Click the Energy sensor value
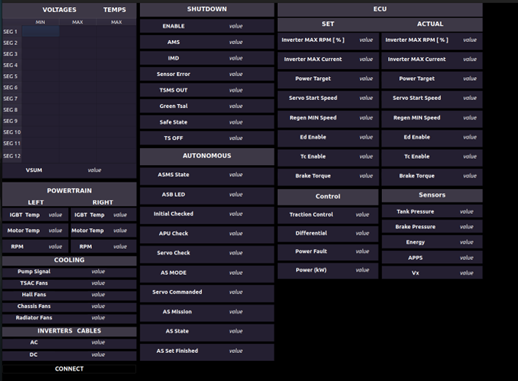518x381 pixels. pos(467,242)
